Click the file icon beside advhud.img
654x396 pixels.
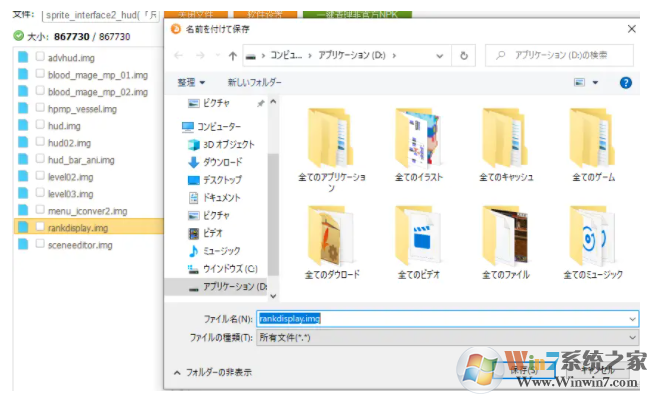23,57
